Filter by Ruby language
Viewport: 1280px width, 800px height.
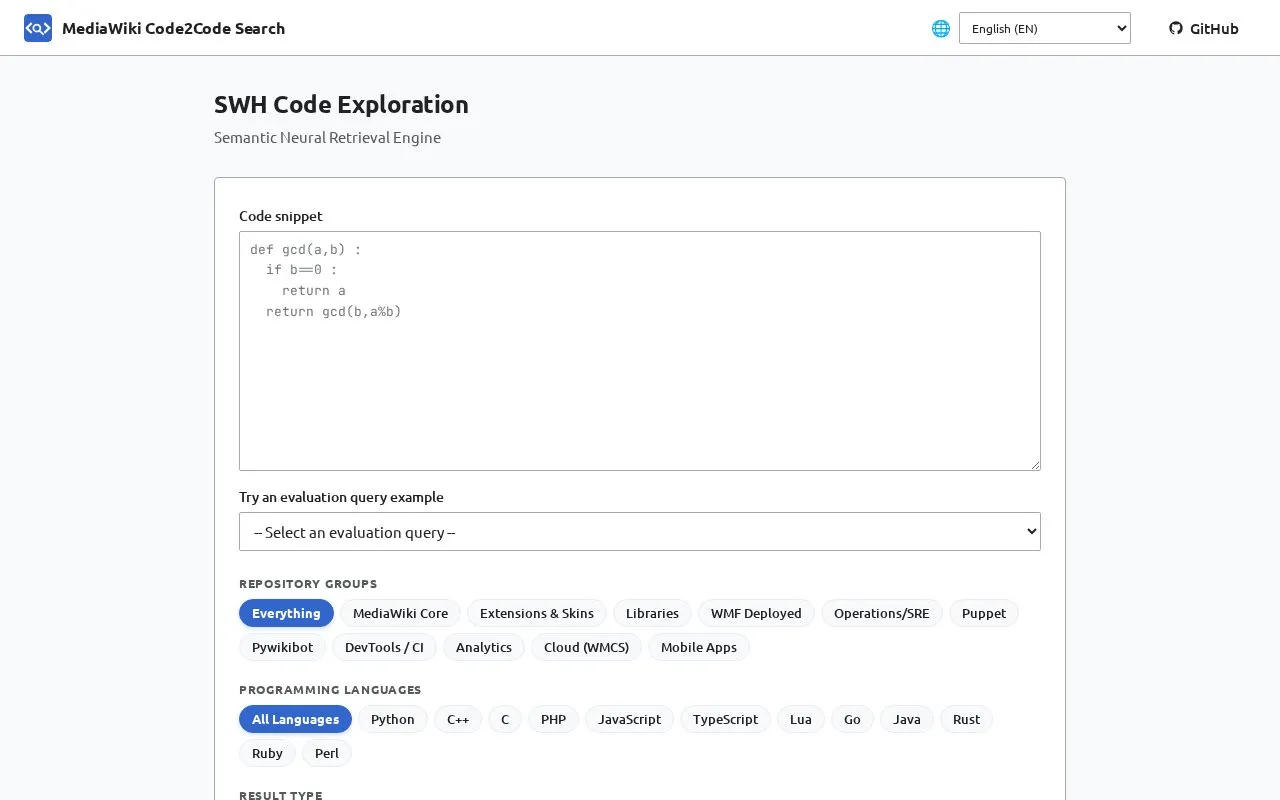pyautogui.click(x=267, y=753)
